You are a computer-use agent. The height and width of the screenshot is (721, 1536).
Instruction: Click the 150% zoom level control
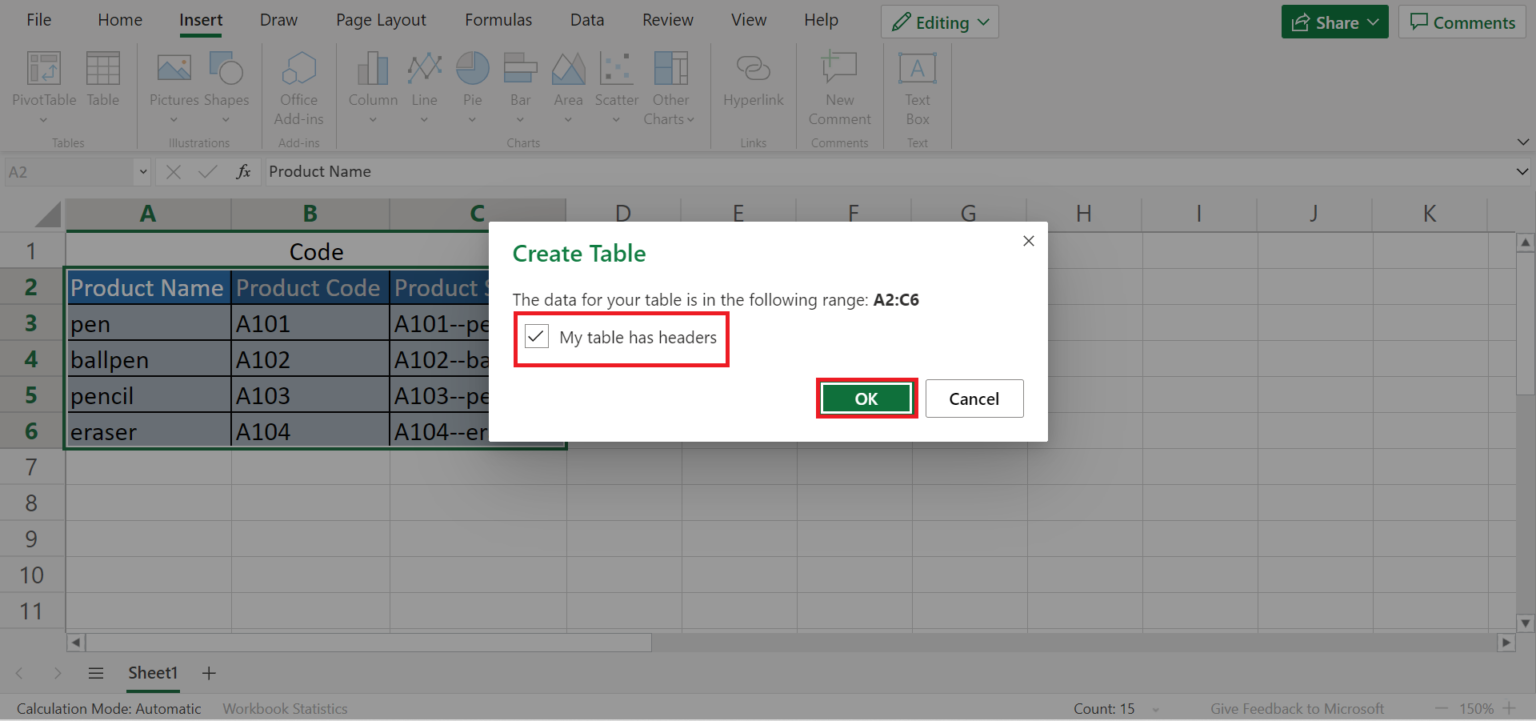tap(1477, 708)
